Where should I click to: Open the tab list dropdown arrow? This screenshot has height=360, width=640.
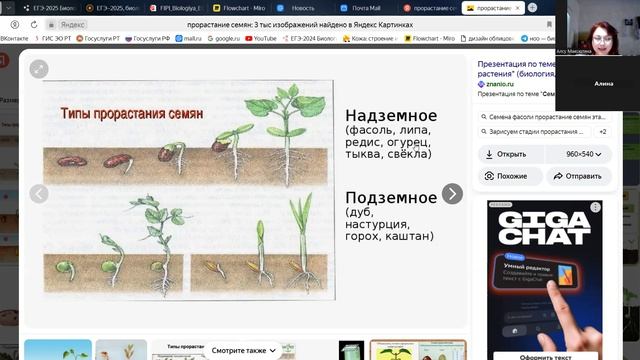coord(8,8)
